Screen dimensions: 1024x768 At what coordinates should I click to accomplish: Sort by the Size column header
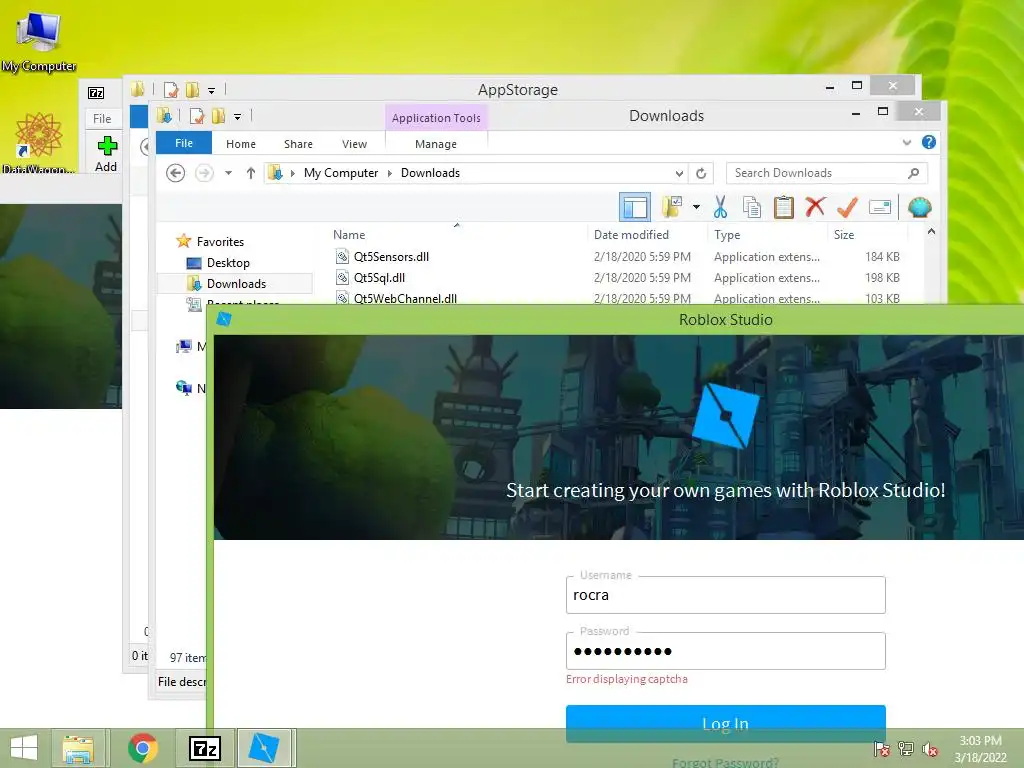click(844, 234)
